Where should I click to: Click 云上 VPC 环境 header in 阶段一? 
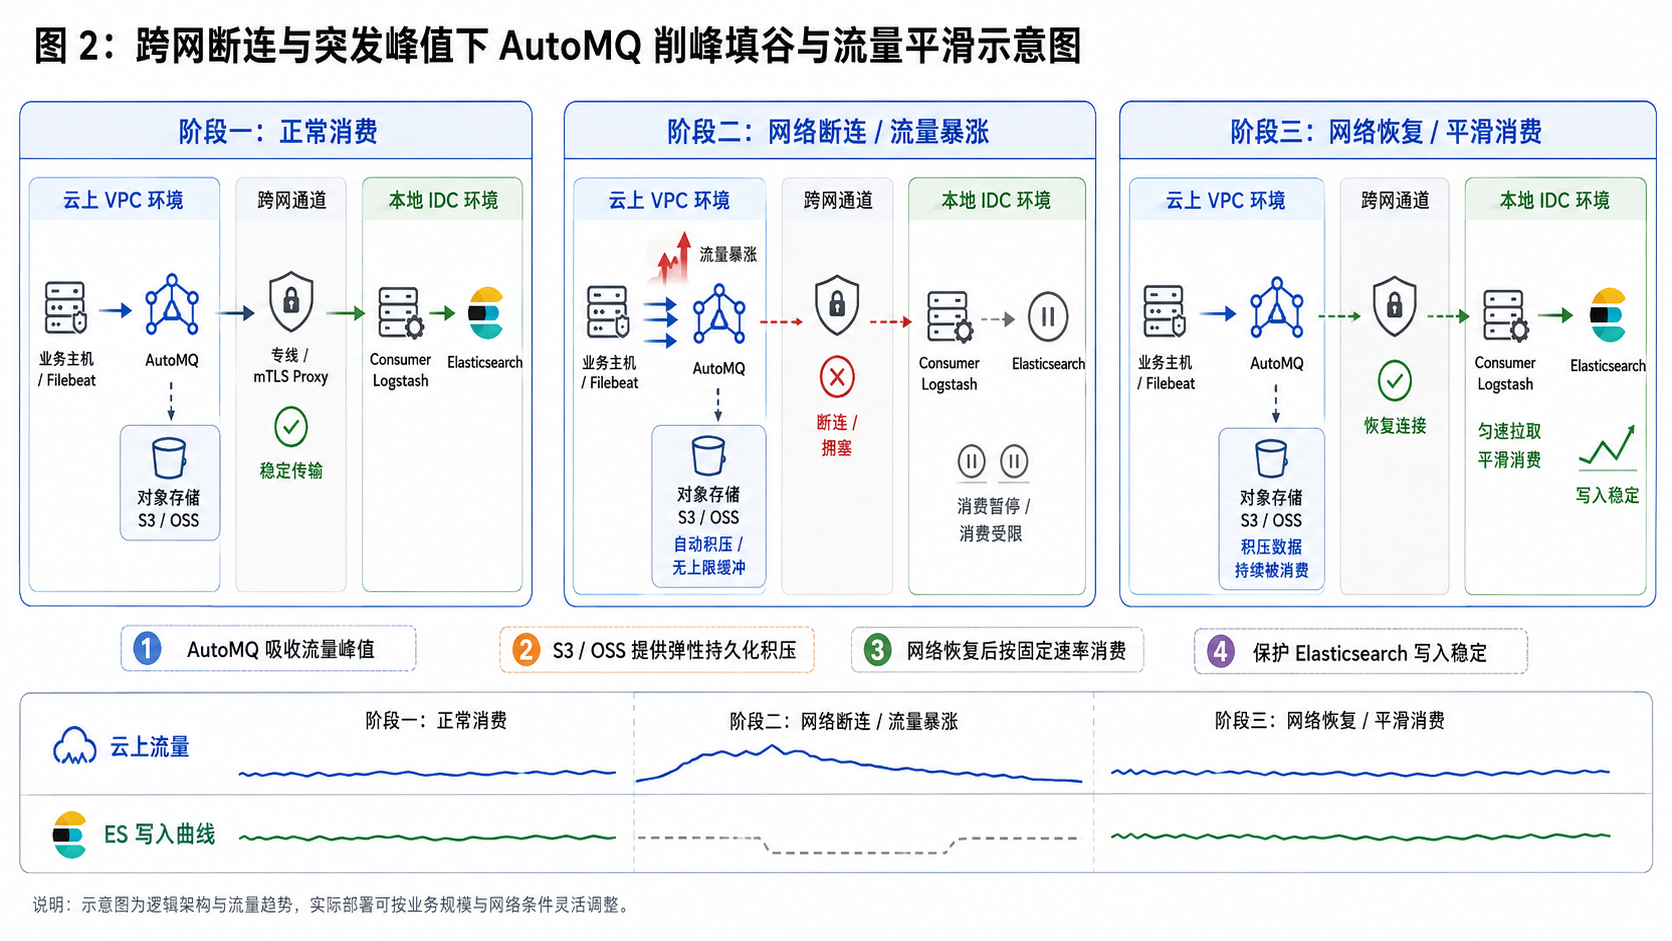pyautogui.click(x=123, y=200)
